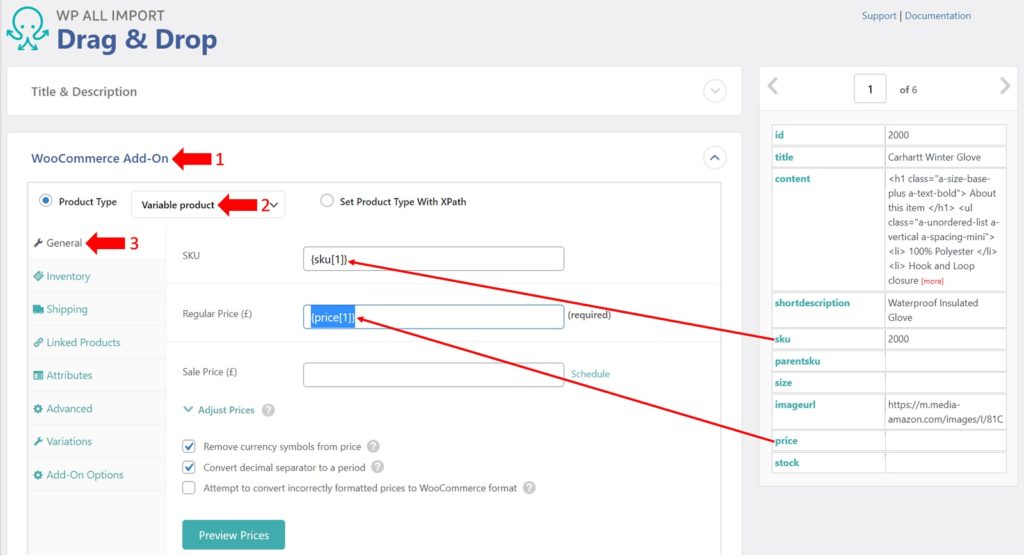Select the Product Type radio button
The image size is (1024, 556).
pos(45,201)
